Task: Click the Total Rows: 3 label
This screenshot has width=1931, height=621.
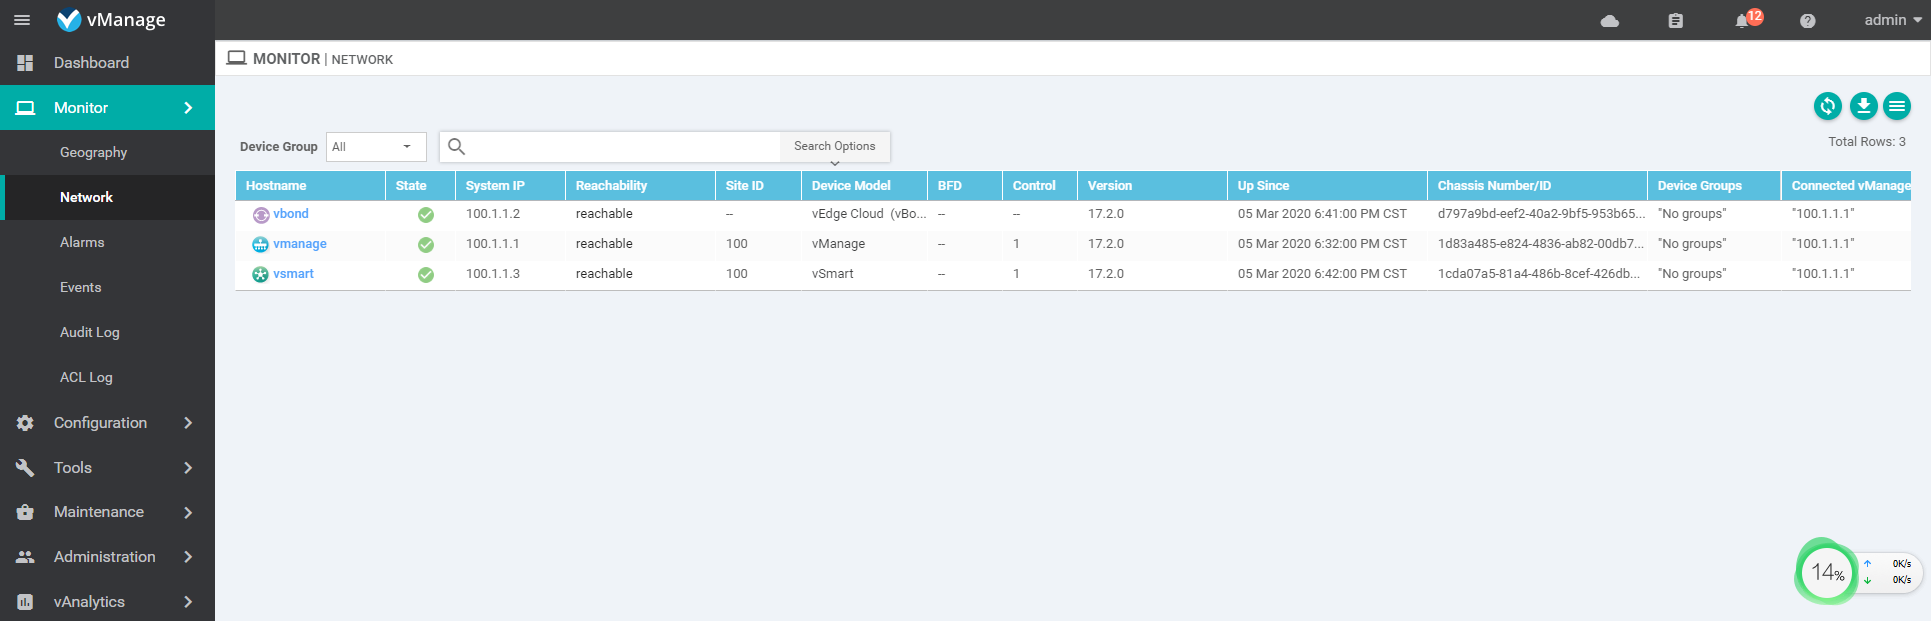Action: tap(1867, 142)
